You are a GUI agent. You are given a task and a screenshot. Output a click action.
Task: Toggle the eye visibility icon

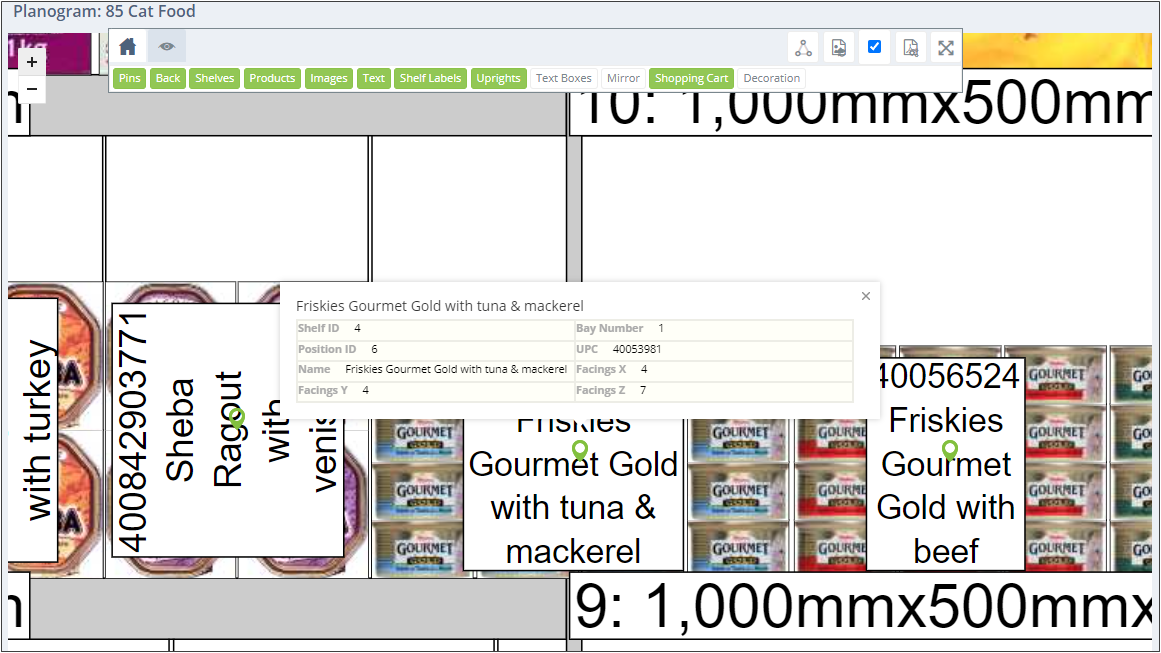click(167, 47)
